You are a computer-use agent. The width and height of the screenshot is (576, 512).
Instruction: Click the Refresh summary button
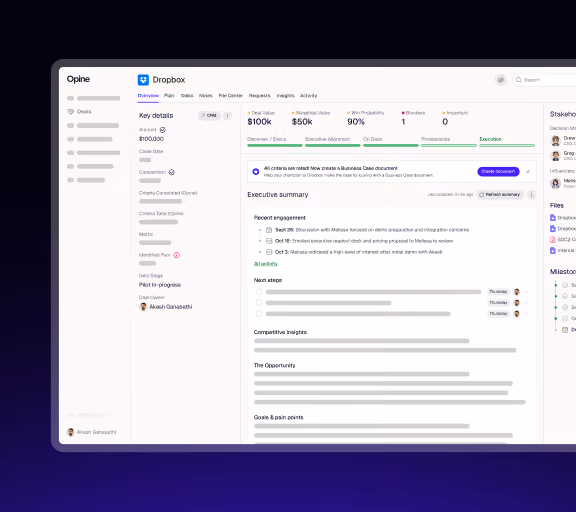click(500, 195)
